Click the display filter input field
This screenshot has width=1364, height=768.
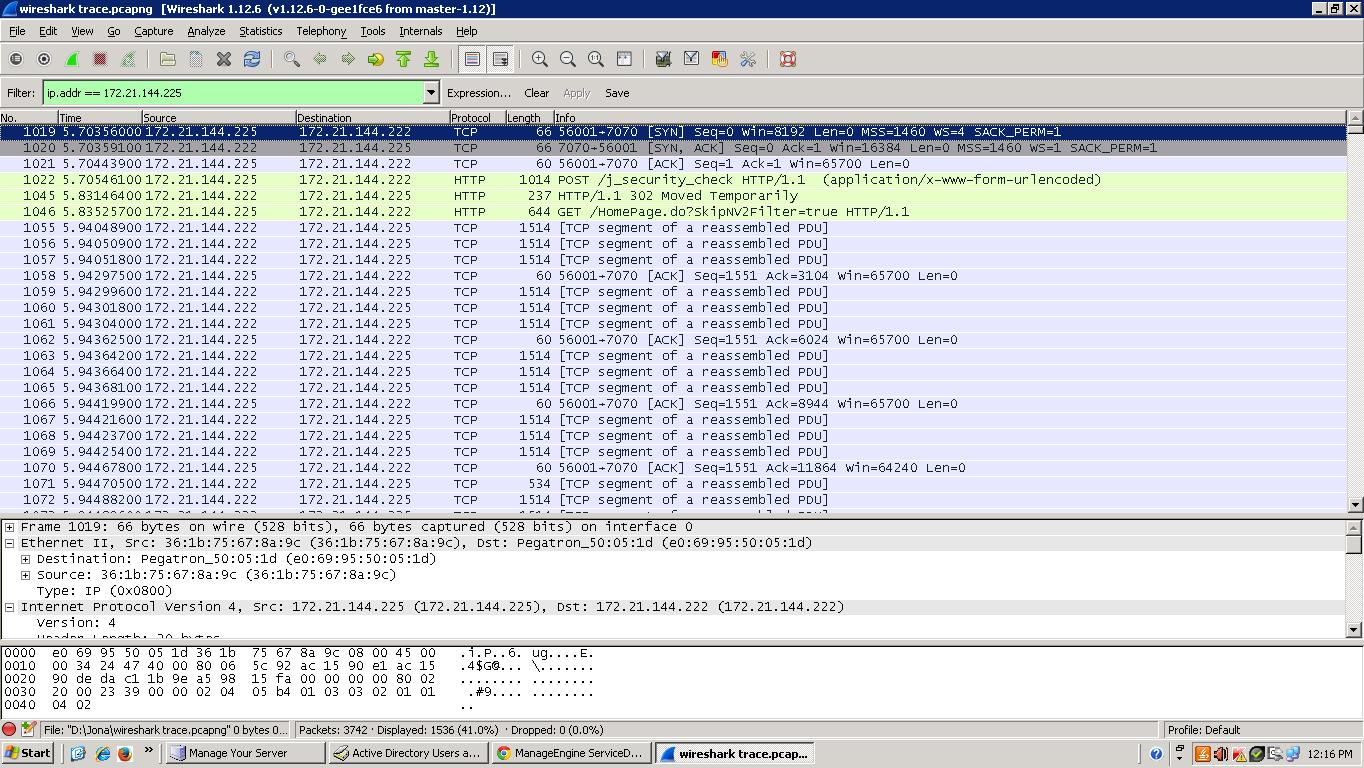point(233,93)
